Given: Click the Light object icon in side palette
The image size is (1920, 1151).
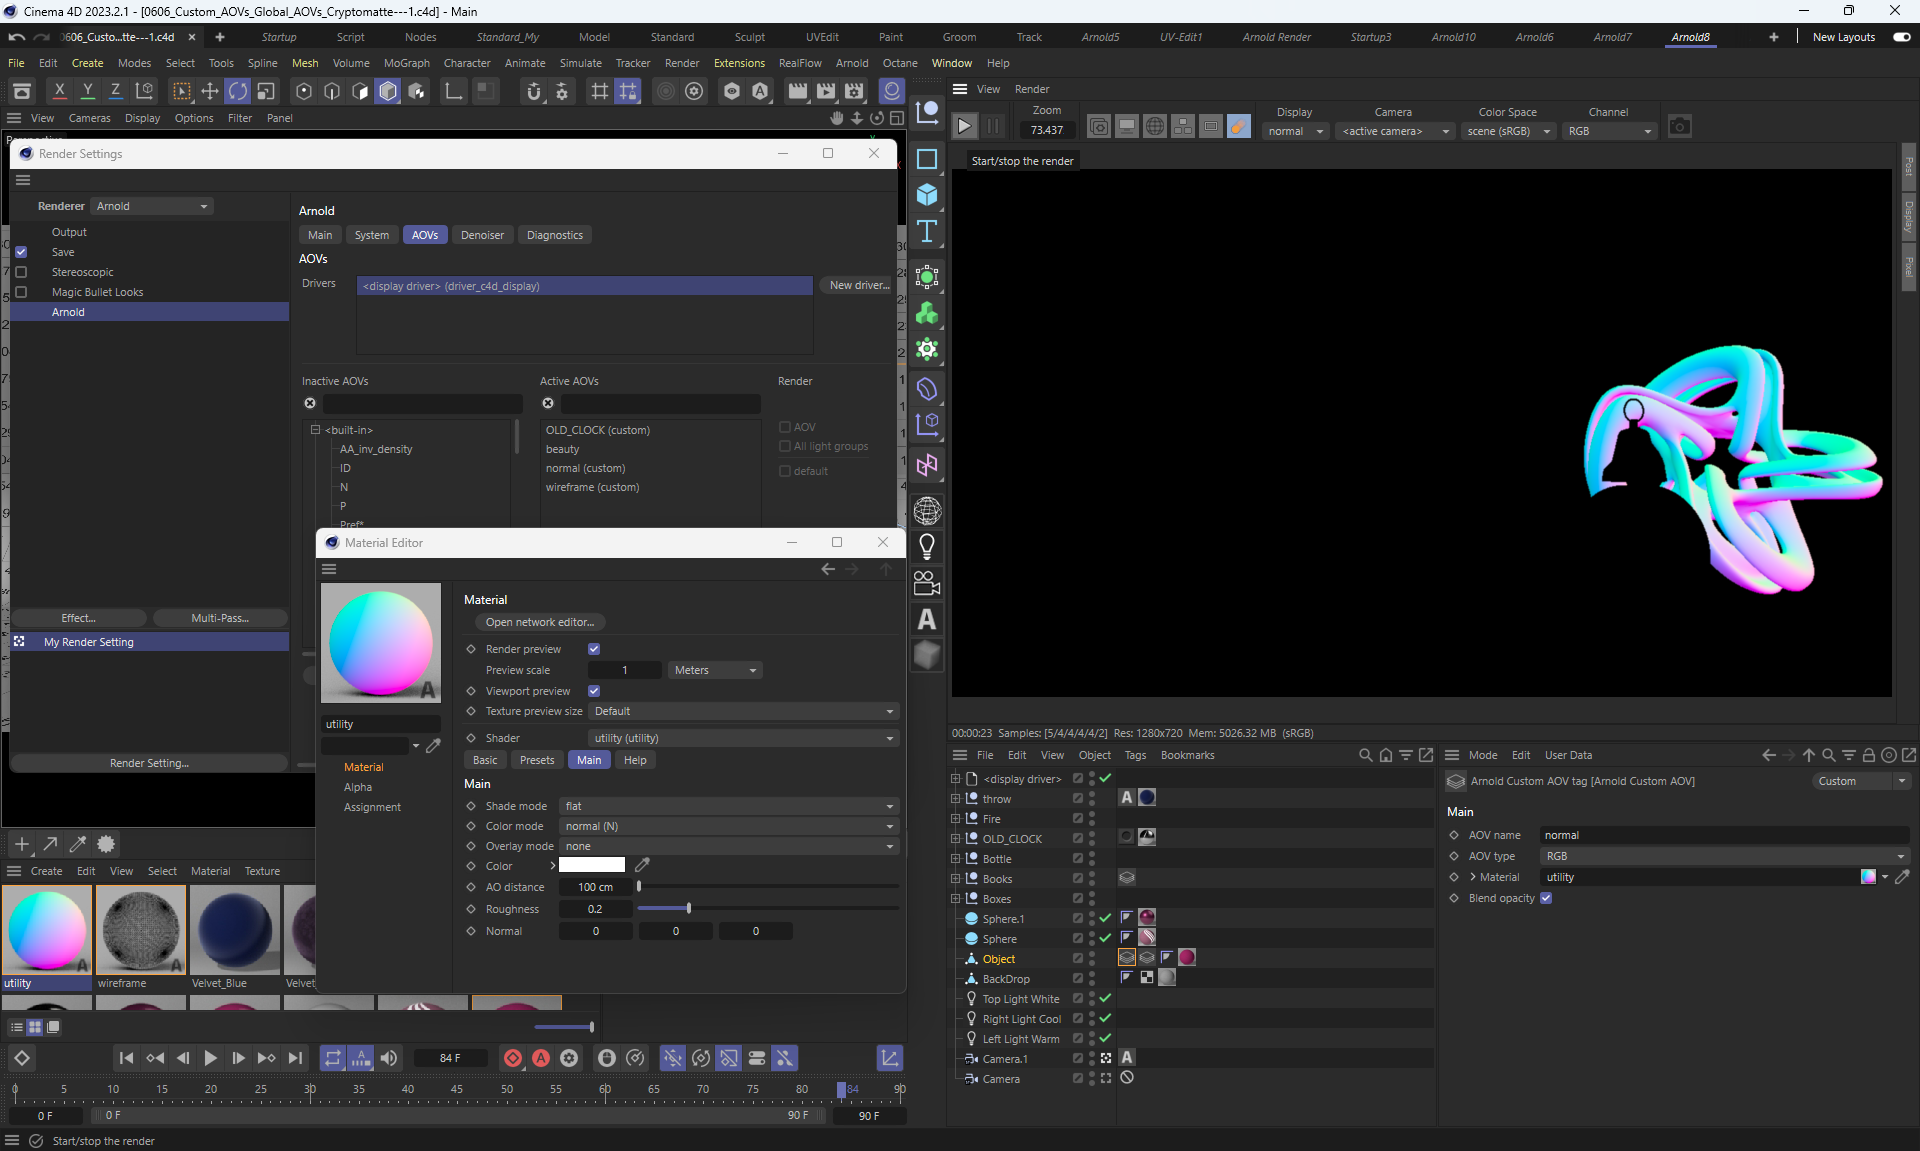Looking at the screenshot, I should [x=927, y=547].
